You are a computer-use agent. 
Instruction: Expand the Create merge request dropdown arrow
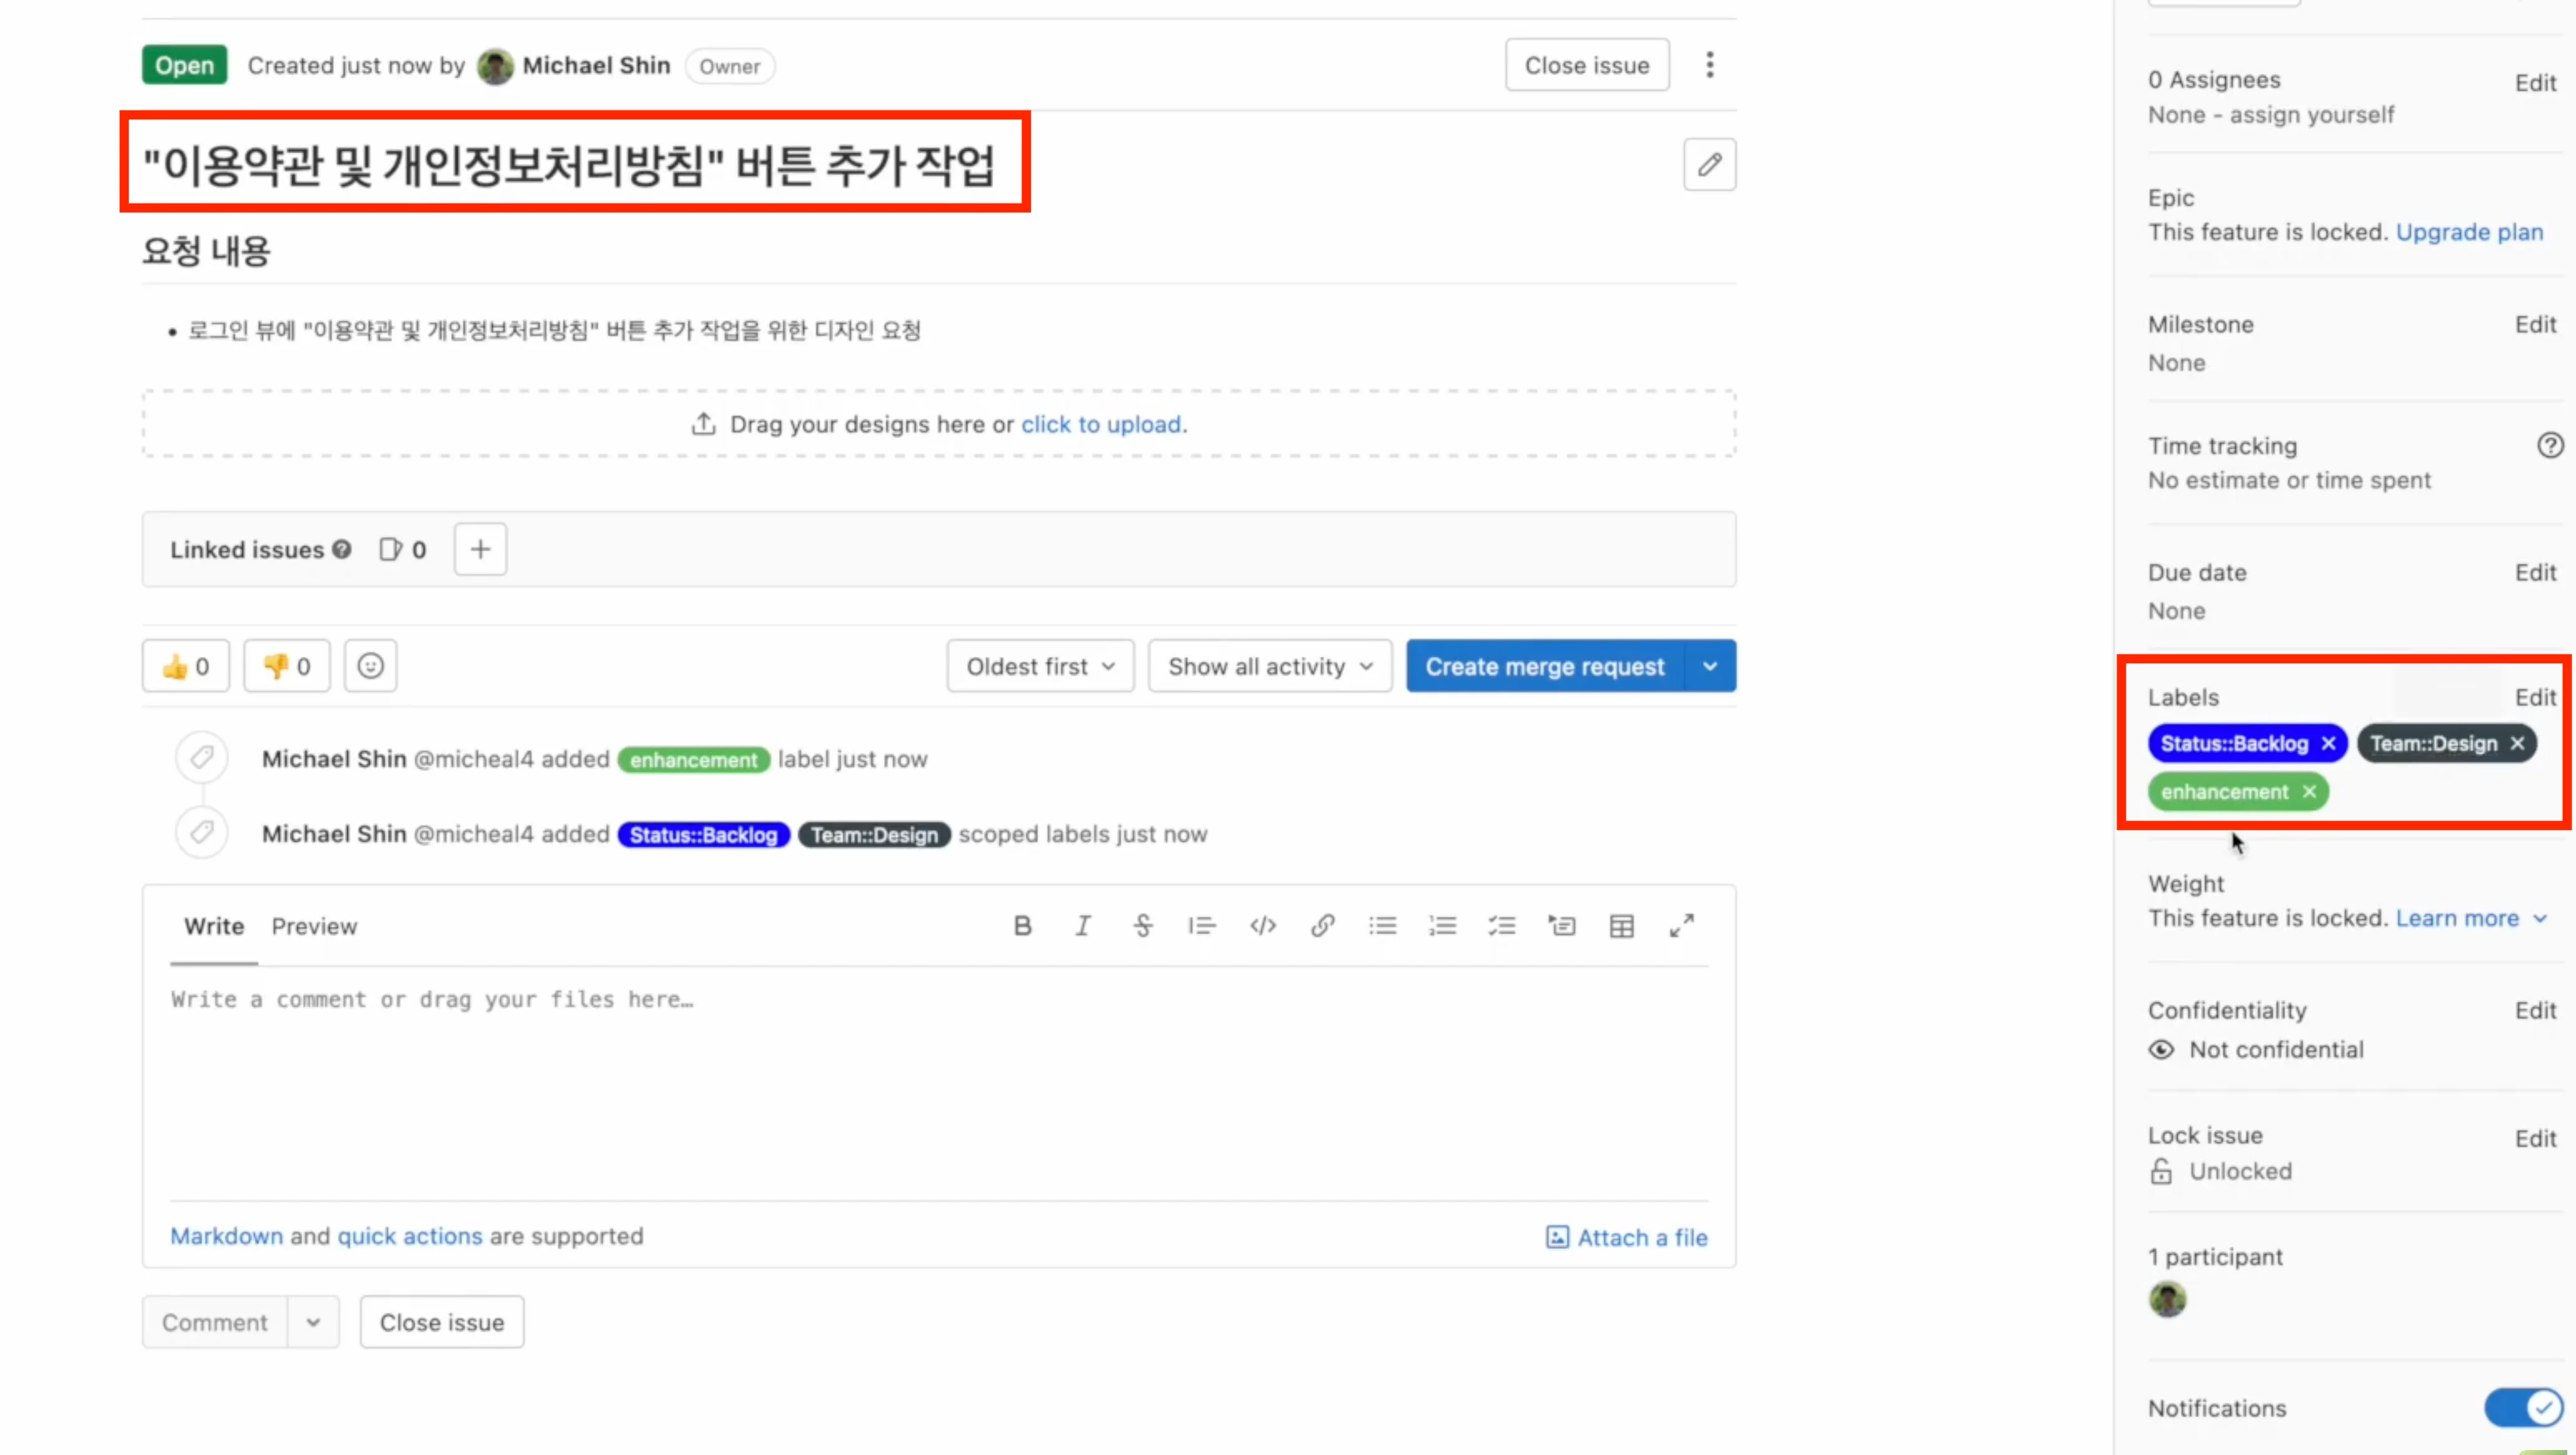pyautogui.click(x=1710, y=665)
